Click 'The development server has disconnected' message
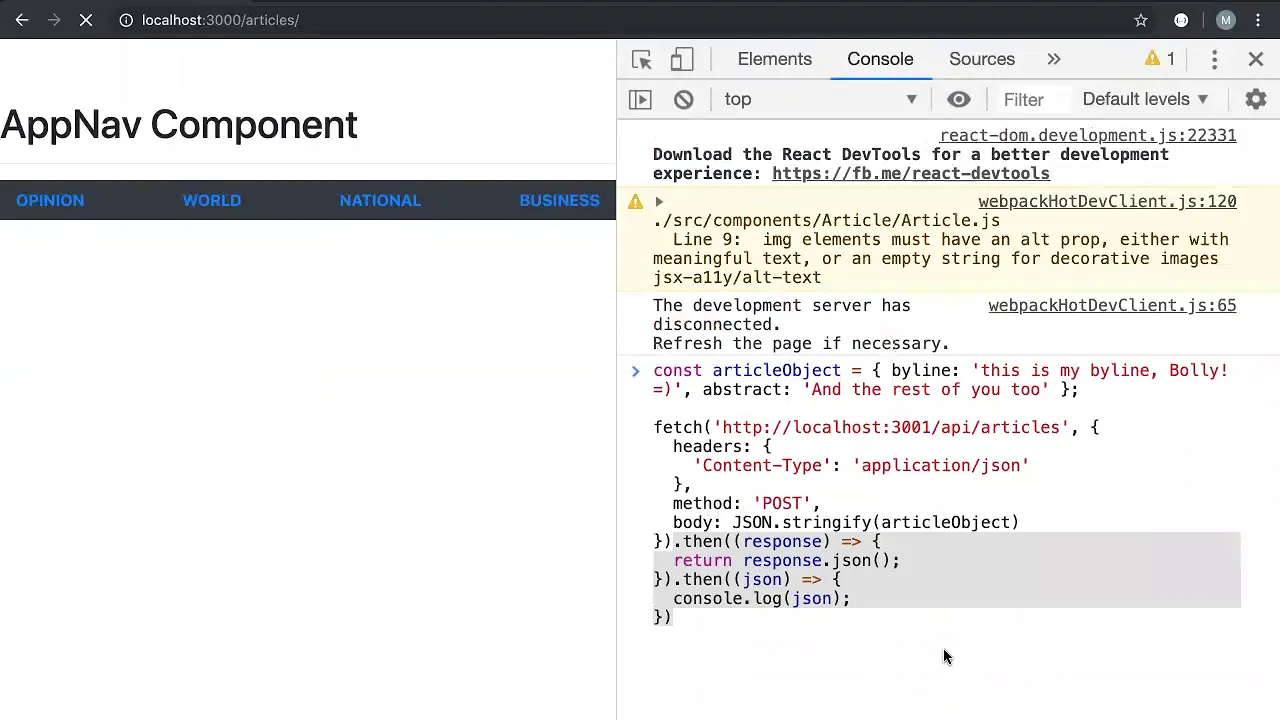Screen dimensions: 1280x720 (782, 315)
